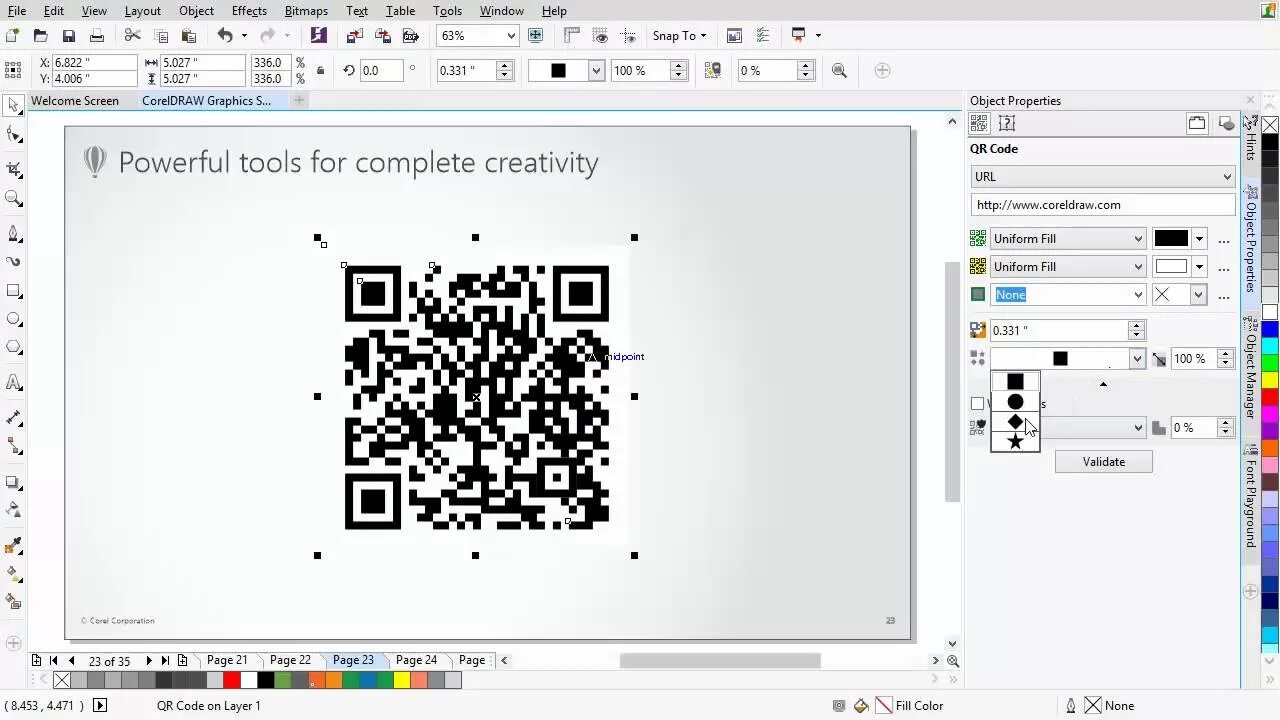Open the Window menu
This screenshot has height=720, width=1280.
pyautogui.click(x=501, y=10)
